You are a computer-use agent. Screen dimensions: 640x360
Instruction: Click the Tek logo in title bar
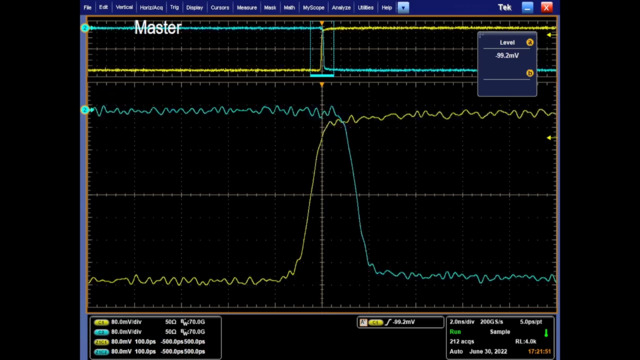pos(504,7)
